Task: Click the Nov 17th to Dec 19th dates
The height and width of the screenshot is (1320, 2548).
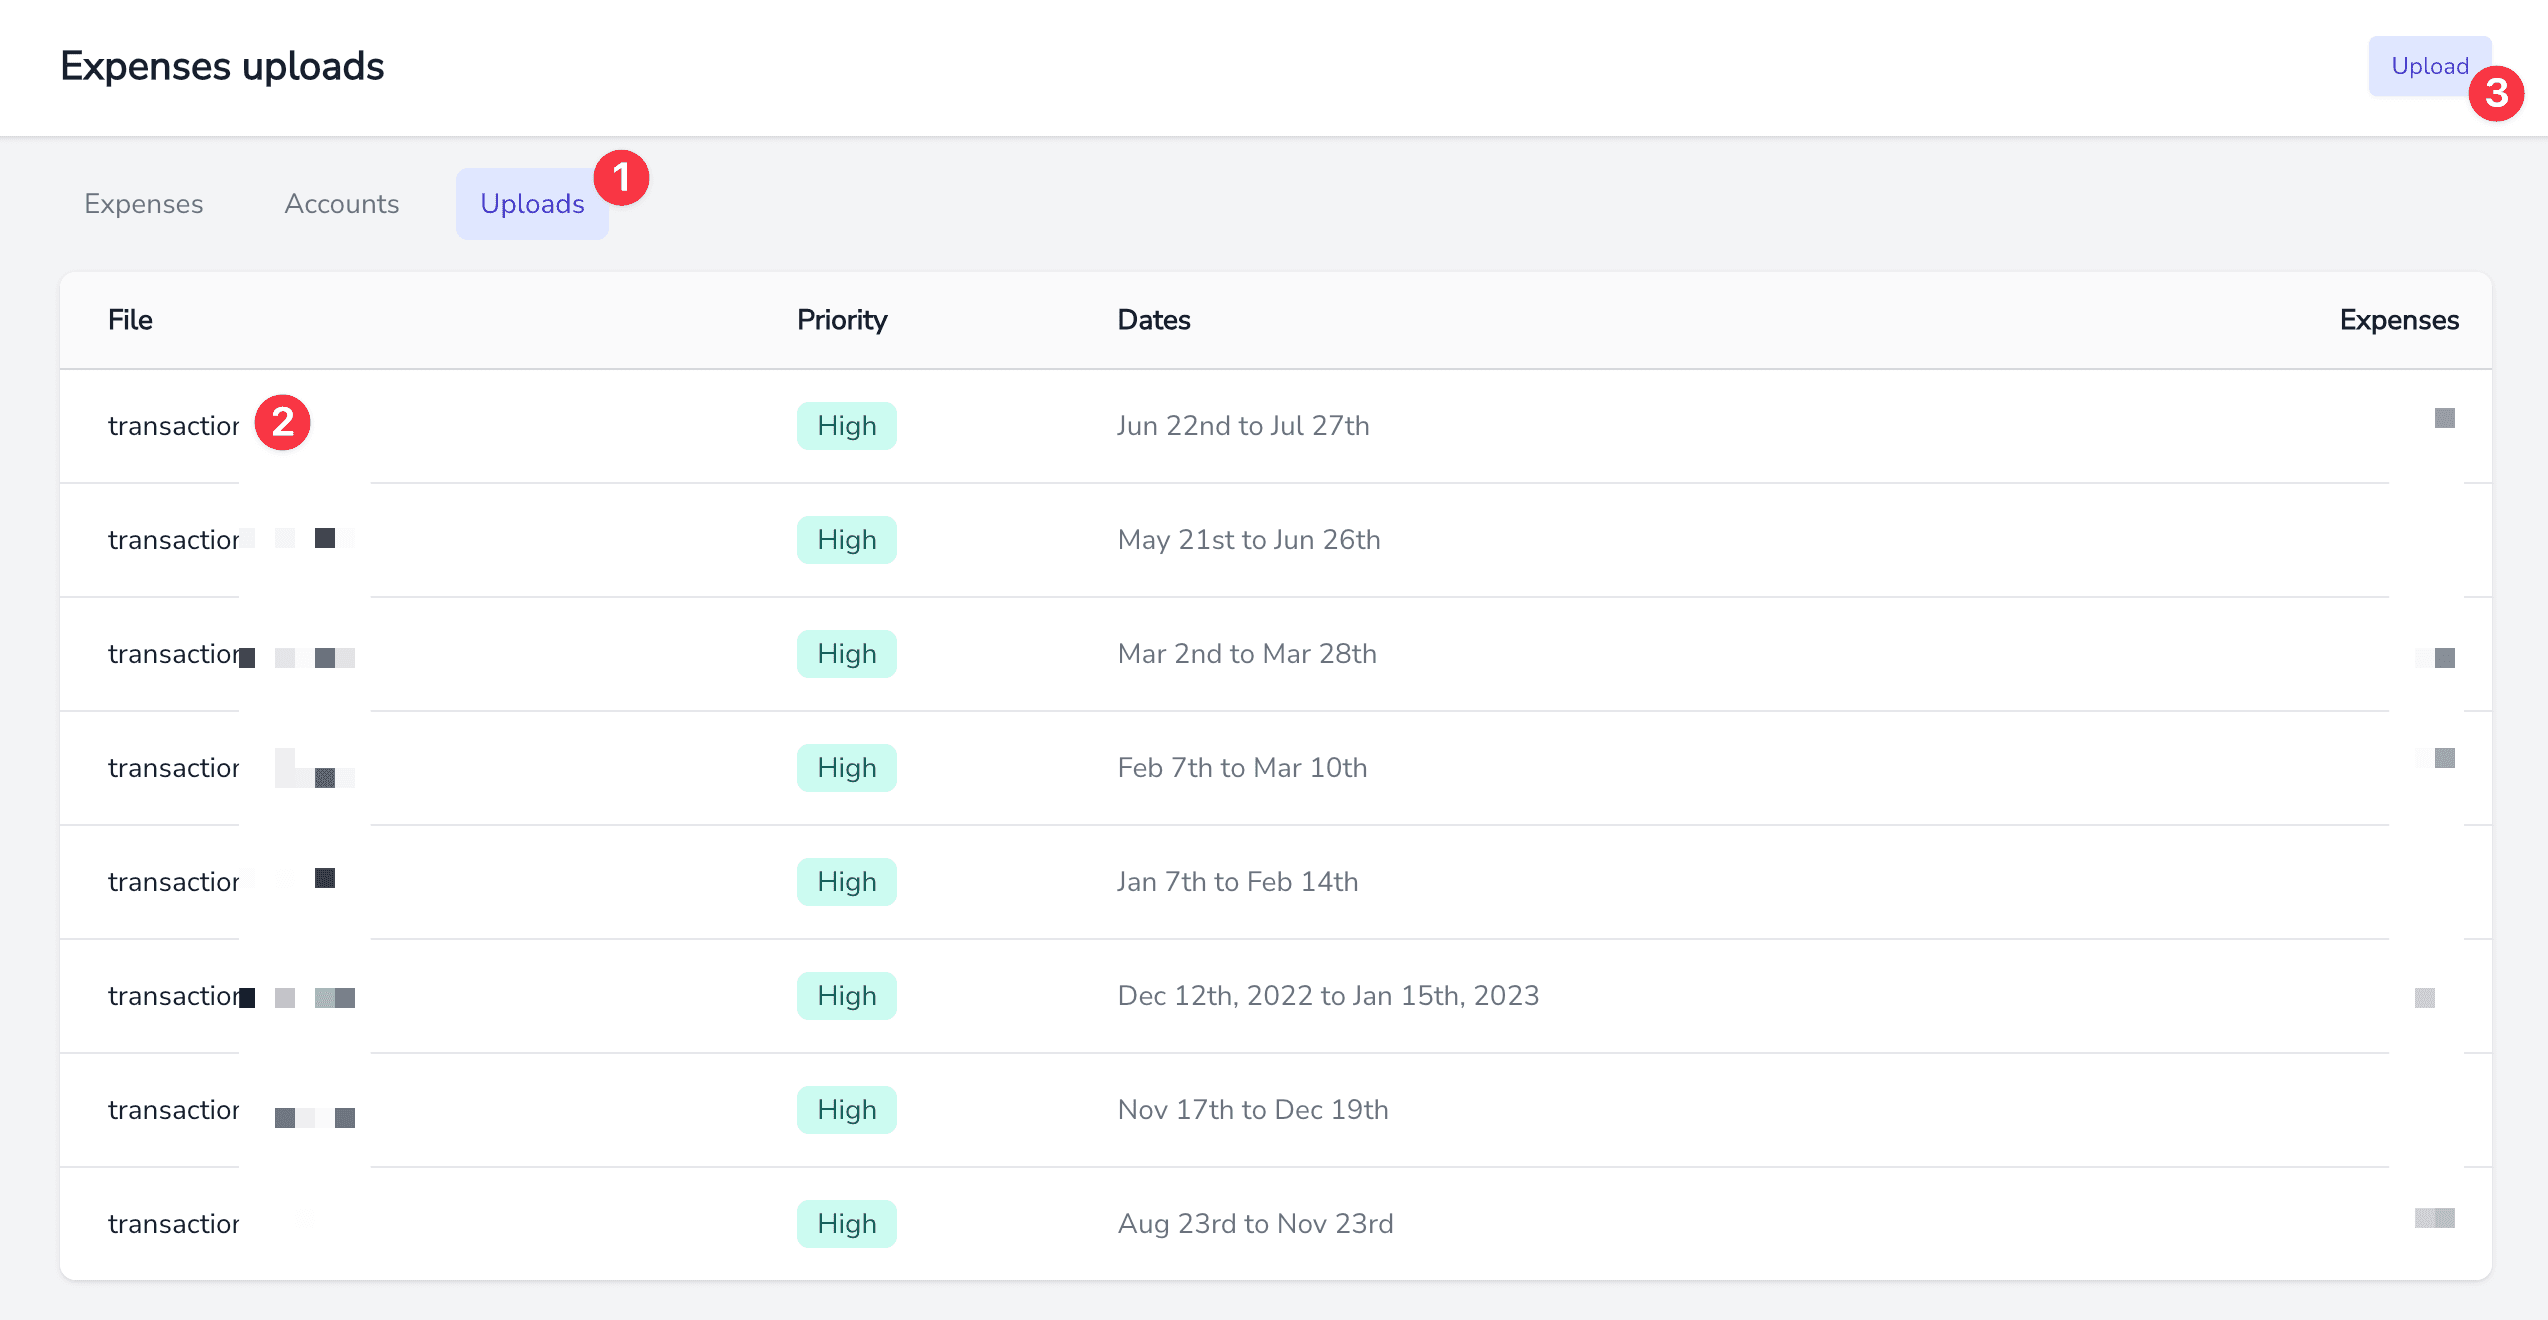Action: coord(1252,1110)
